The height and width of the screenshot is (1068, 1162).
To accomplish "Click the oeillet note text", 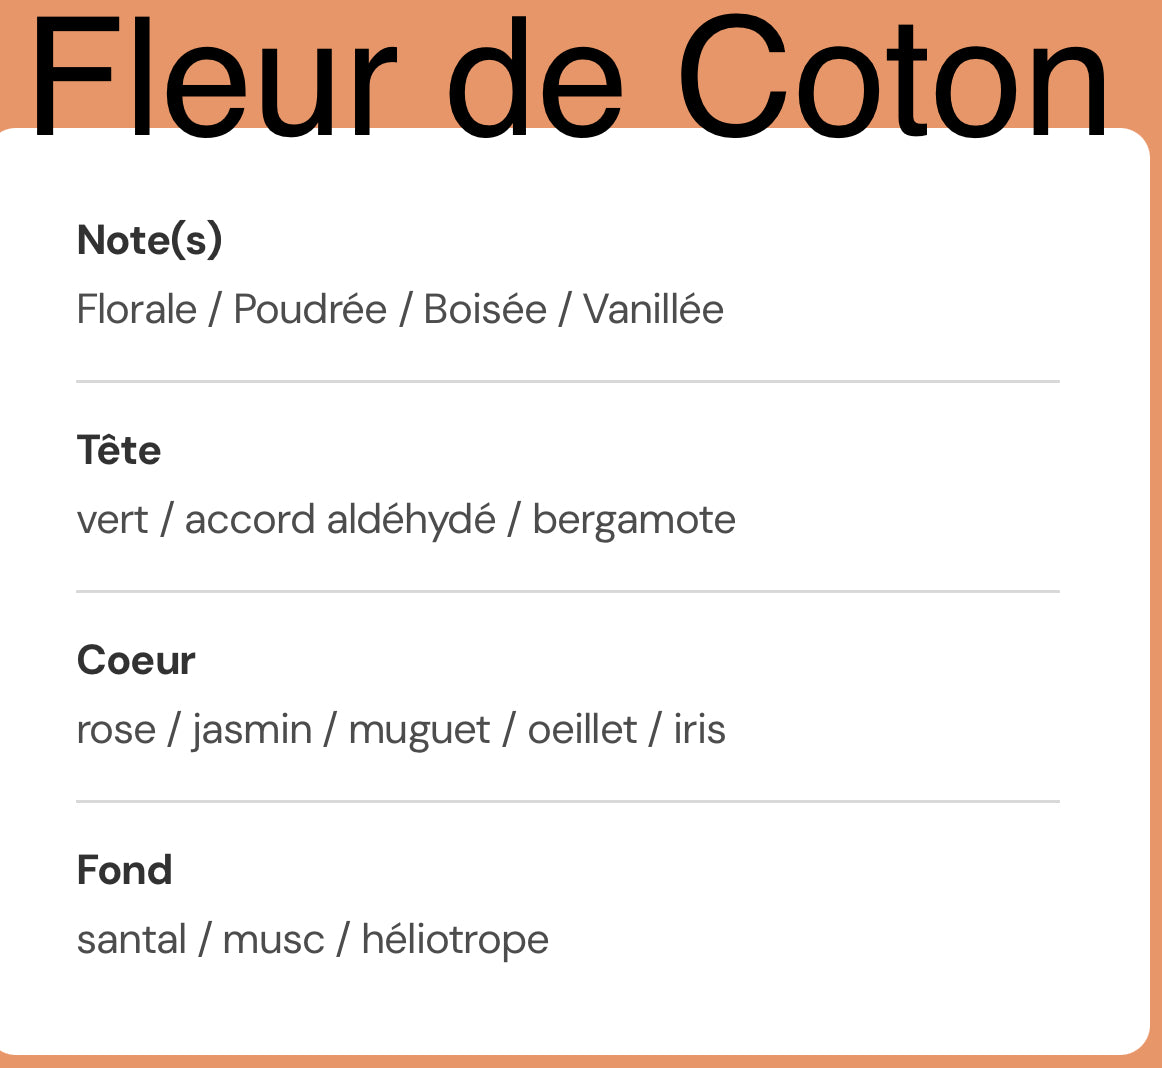I will [x=582, y=730].
